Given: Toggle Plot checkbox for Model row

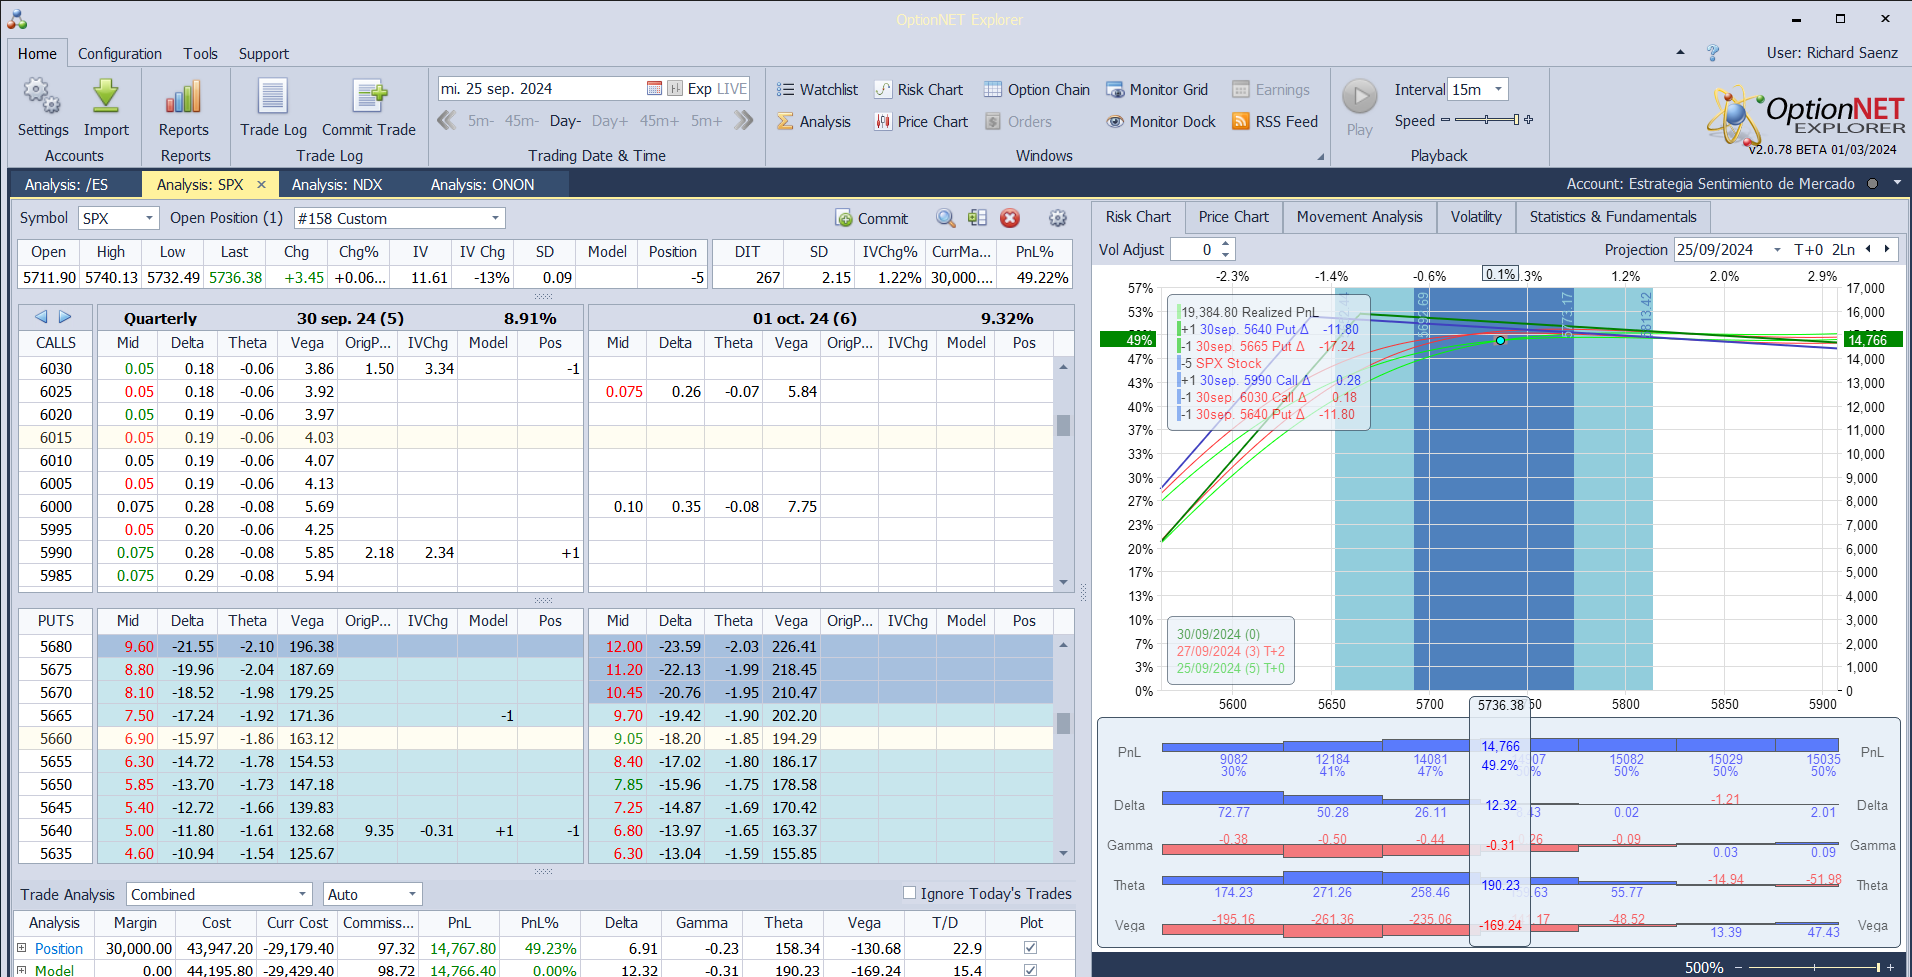Looking at the screenshot, I should click(1031, 970).
